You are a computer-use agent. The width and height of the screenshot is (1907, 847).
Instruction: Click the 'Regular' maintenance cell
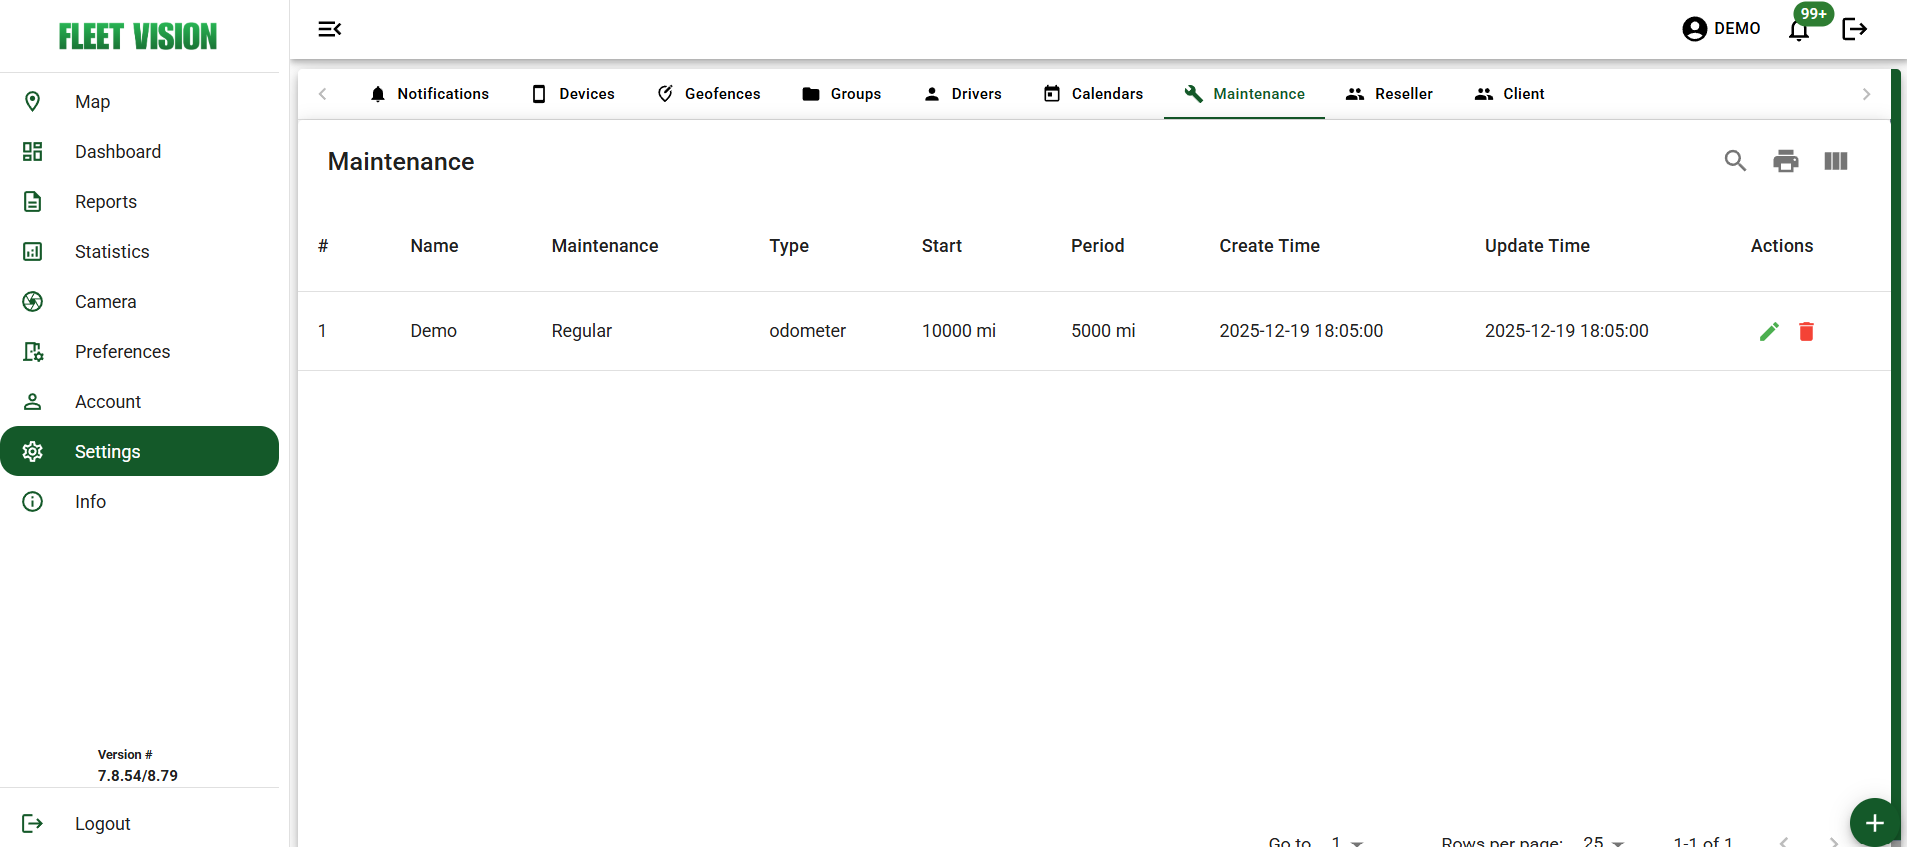tap(582, 331)
